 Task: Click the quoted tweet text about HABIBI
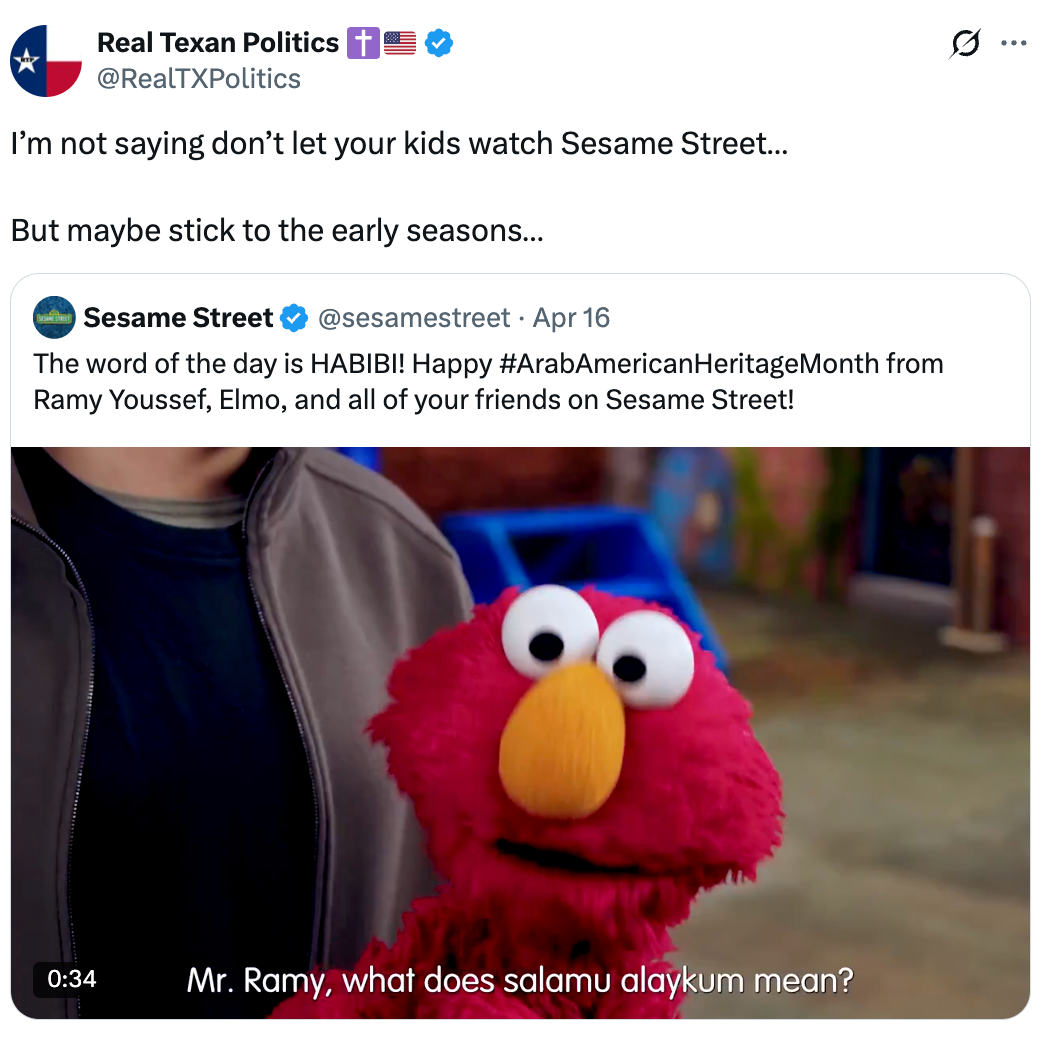[488, 382]
